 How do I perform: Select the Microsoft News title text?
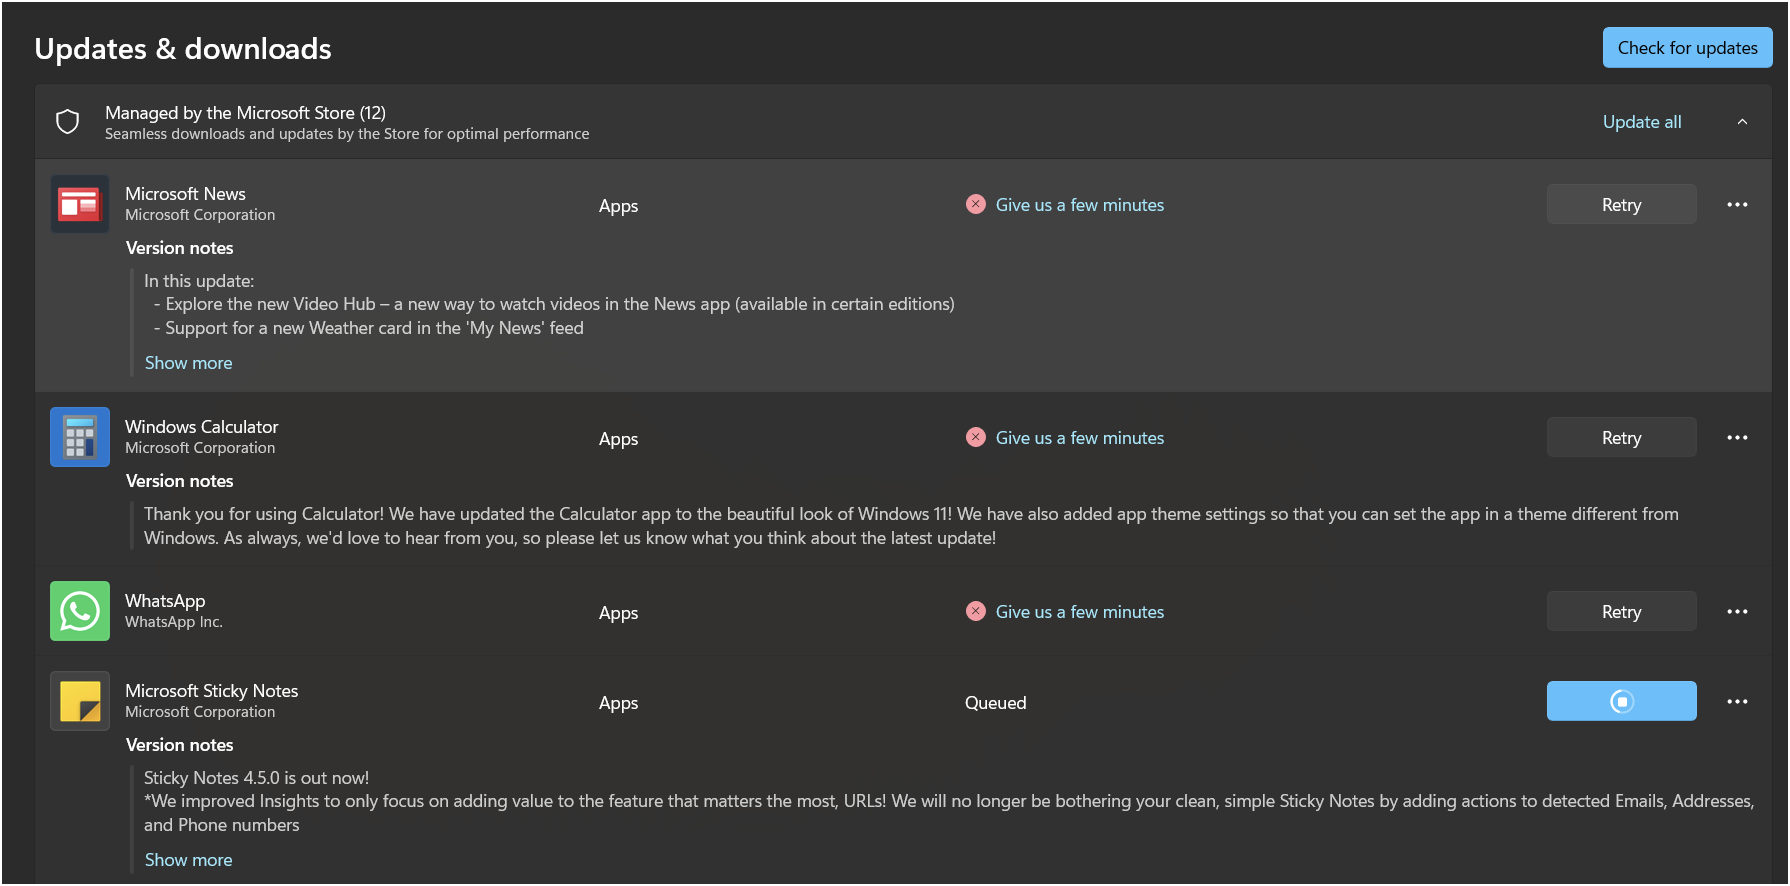[x=185, y=194]
